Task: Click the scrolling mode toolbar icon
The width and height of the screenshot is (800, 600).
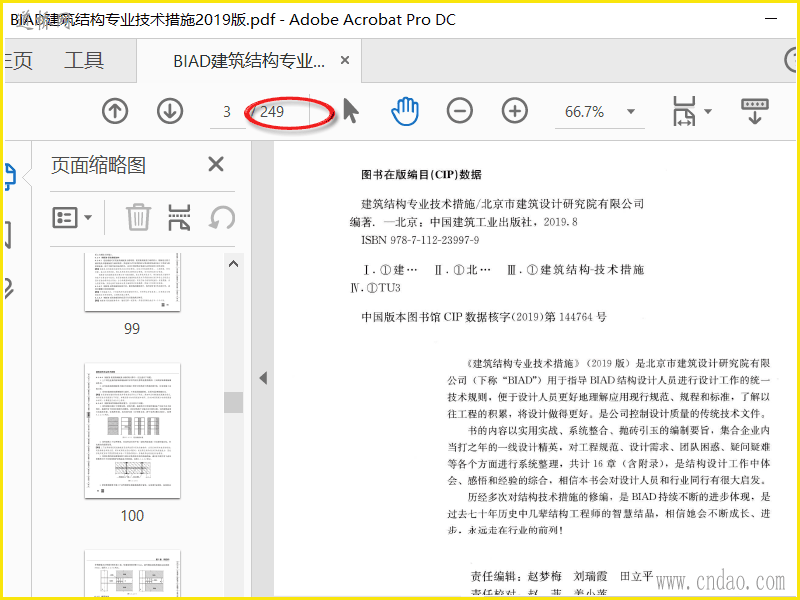Action: coord(755,111)
